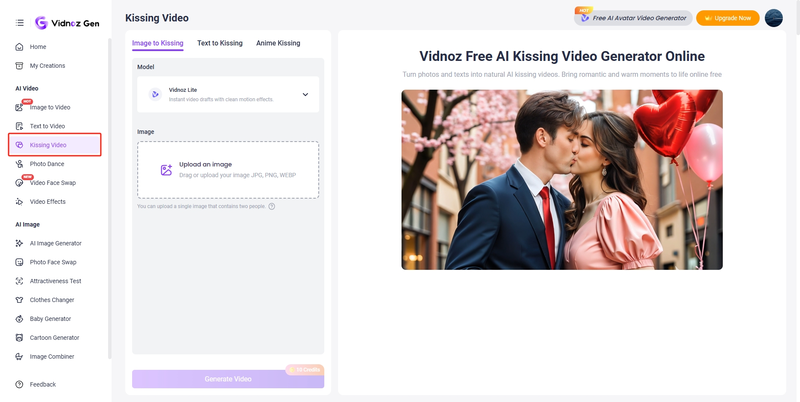This screenshot has height=402, width=800.
Task: Switch to Anime Kissing tab
Action: click(x=278, y=43)
